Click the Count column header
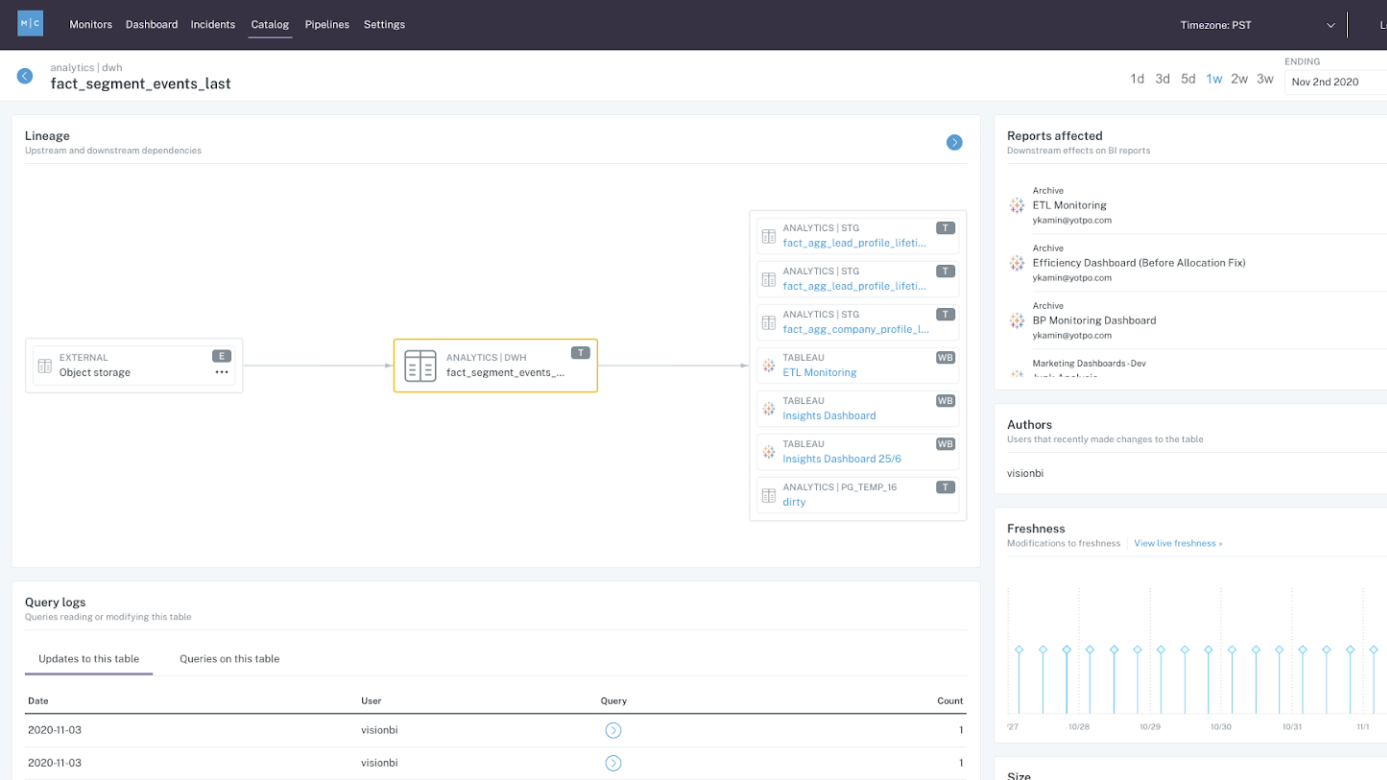Screen dimensions: 1387x780 click(x=950, y=701)
